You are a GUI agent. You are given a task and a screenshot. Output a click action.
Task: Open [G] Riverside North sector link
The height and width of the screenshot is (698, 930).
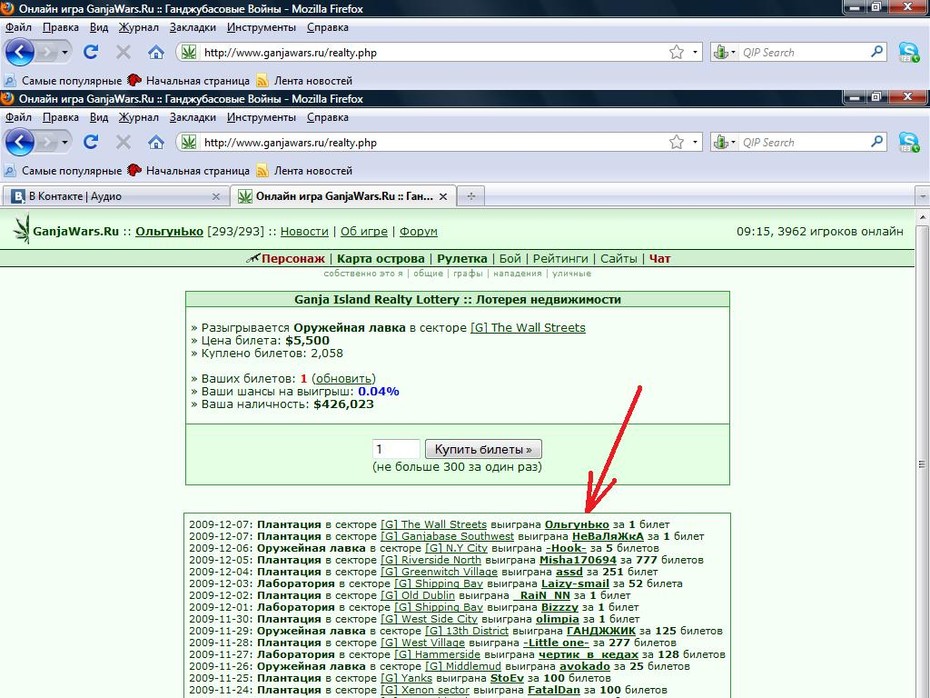point(431,560)
